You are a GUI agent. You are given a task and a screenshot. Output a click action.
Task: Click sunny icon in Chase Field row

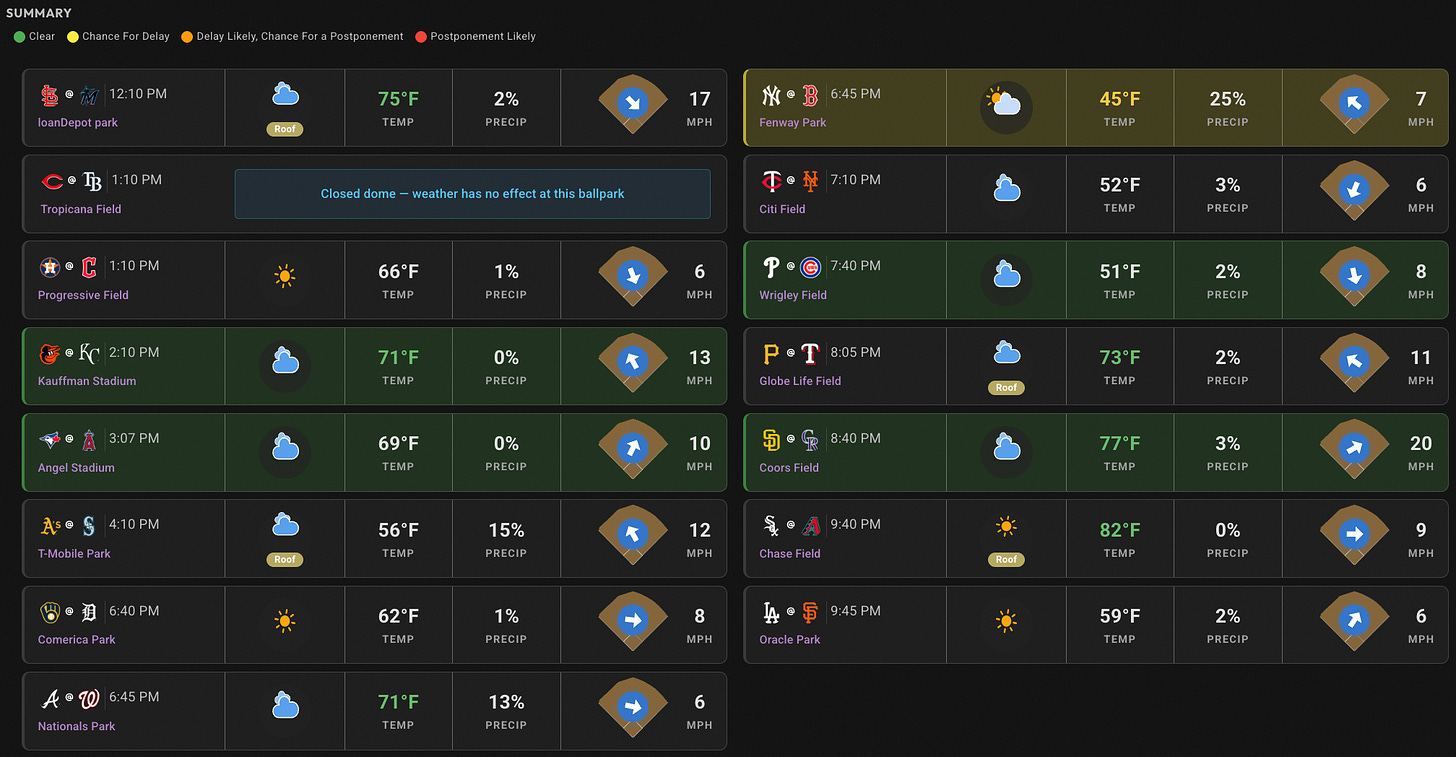[x=1006, y=526]
